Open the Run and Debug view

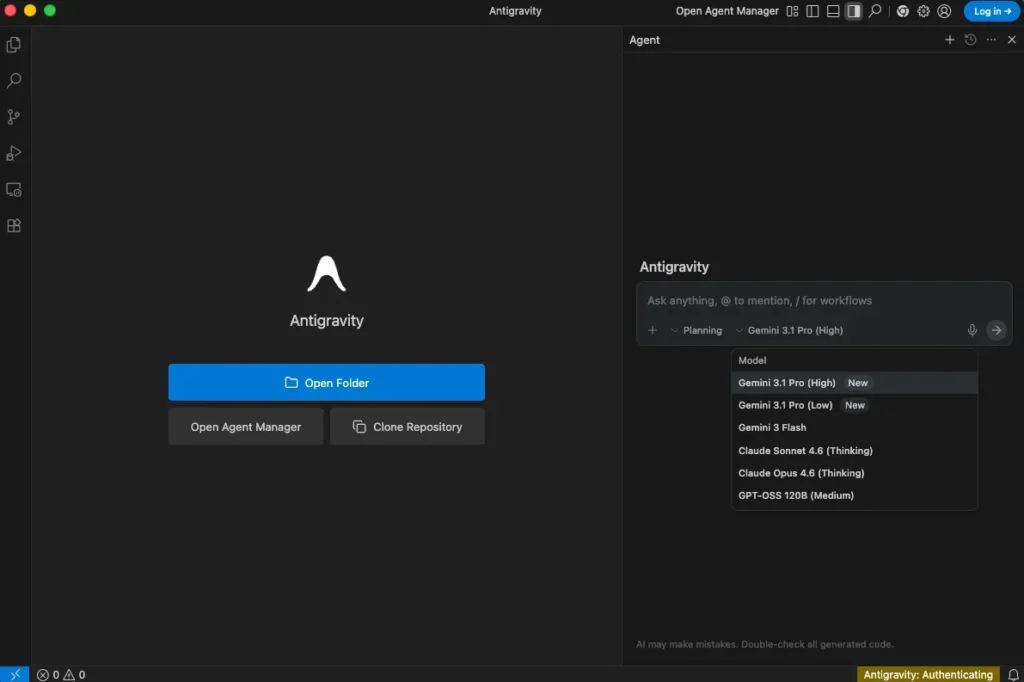pyautogui.click(x=14, y=153)
